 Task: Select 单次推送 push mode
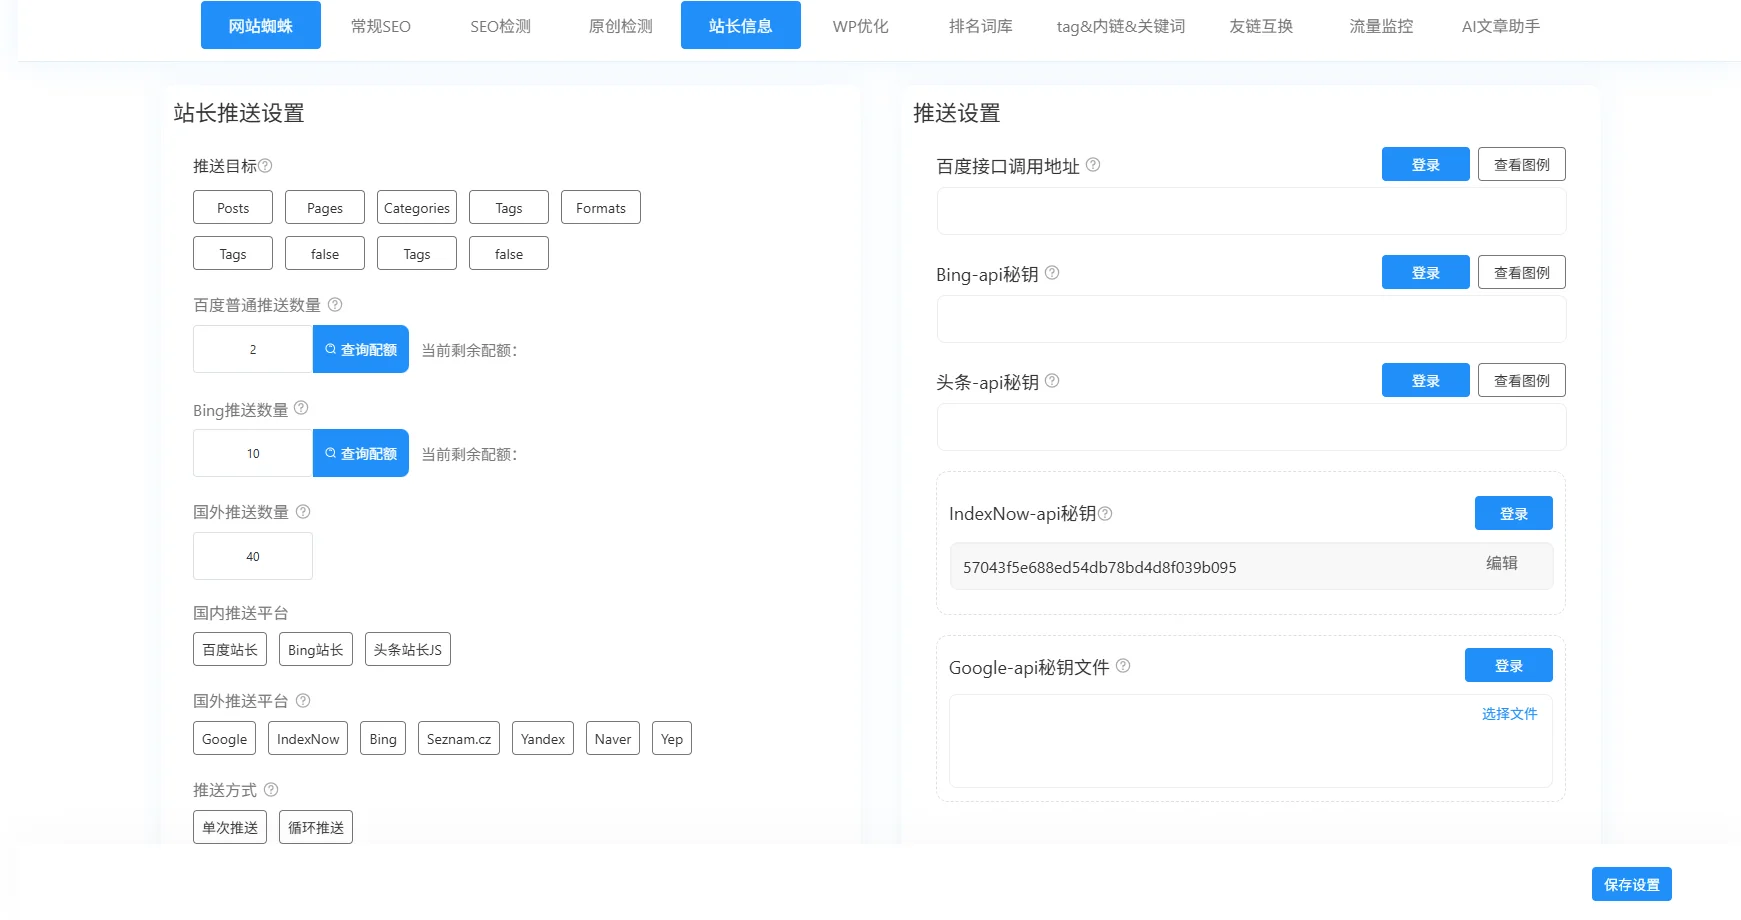pyautogui.click(x=230, y=827)
